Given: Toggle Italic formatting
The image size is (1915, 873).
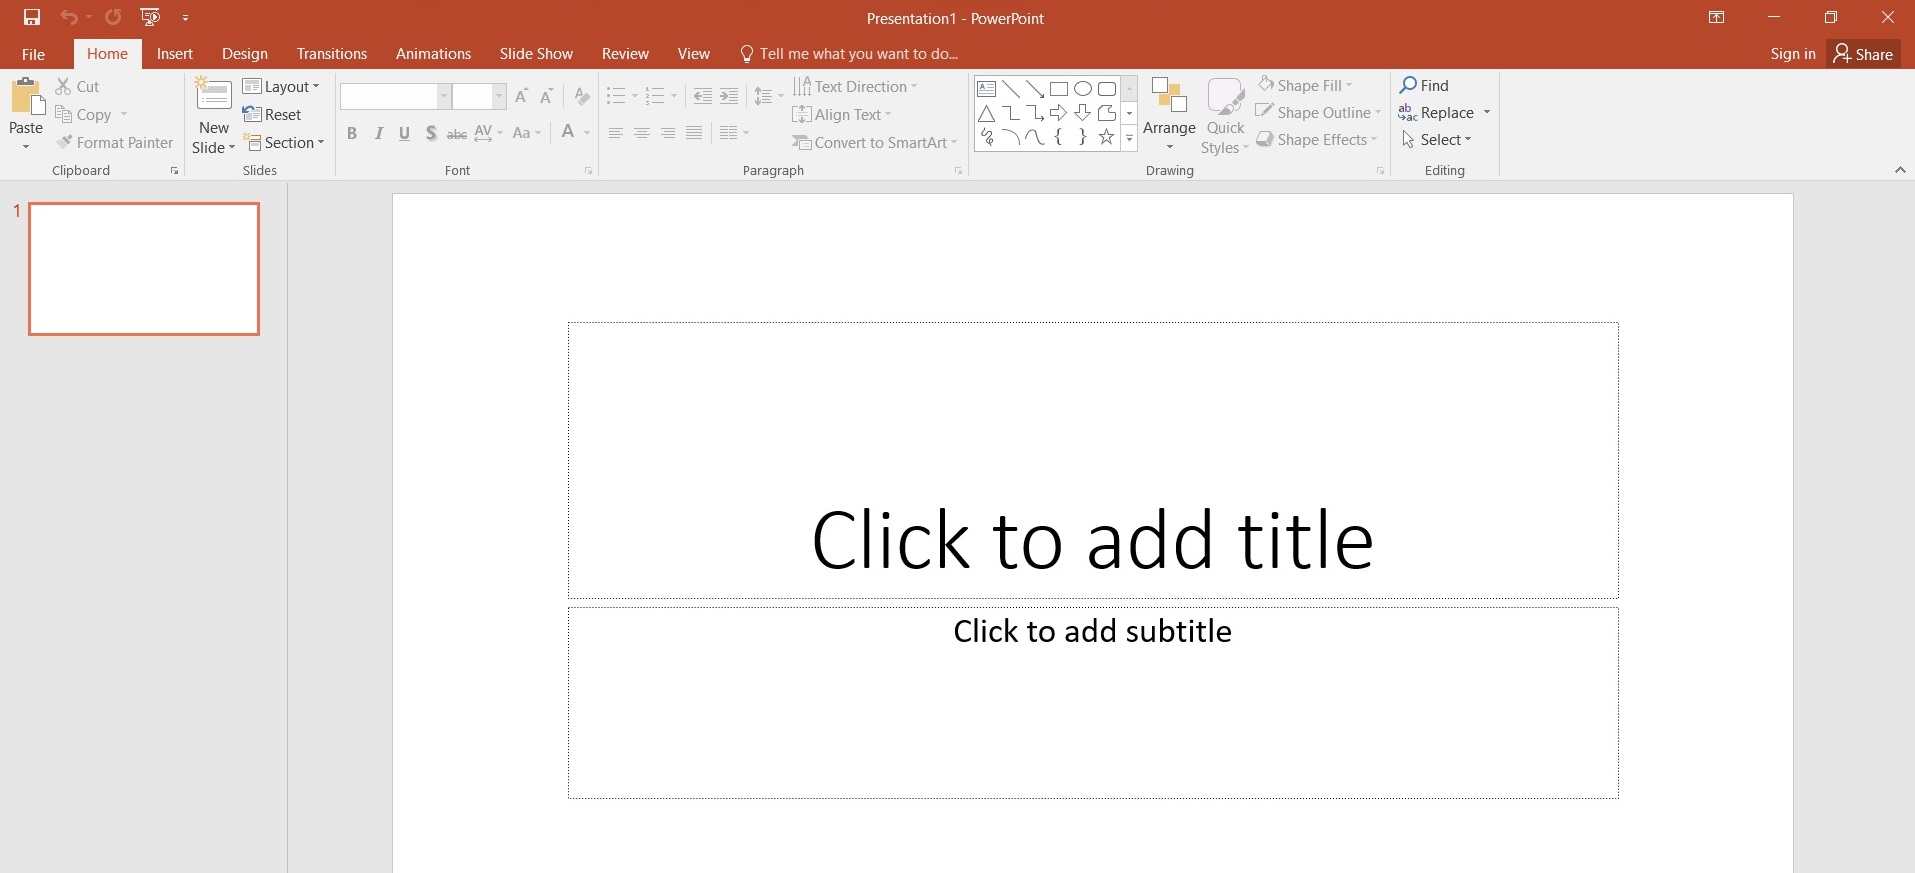Looking at the screenshot, I should (x=378, y=133).
